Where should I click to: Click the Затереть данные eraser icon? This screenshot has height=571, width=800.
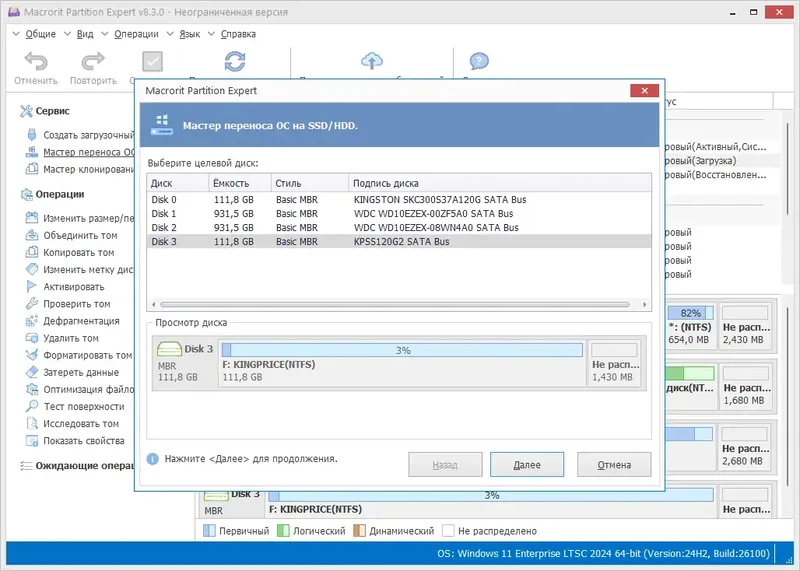tap(32, 372)
